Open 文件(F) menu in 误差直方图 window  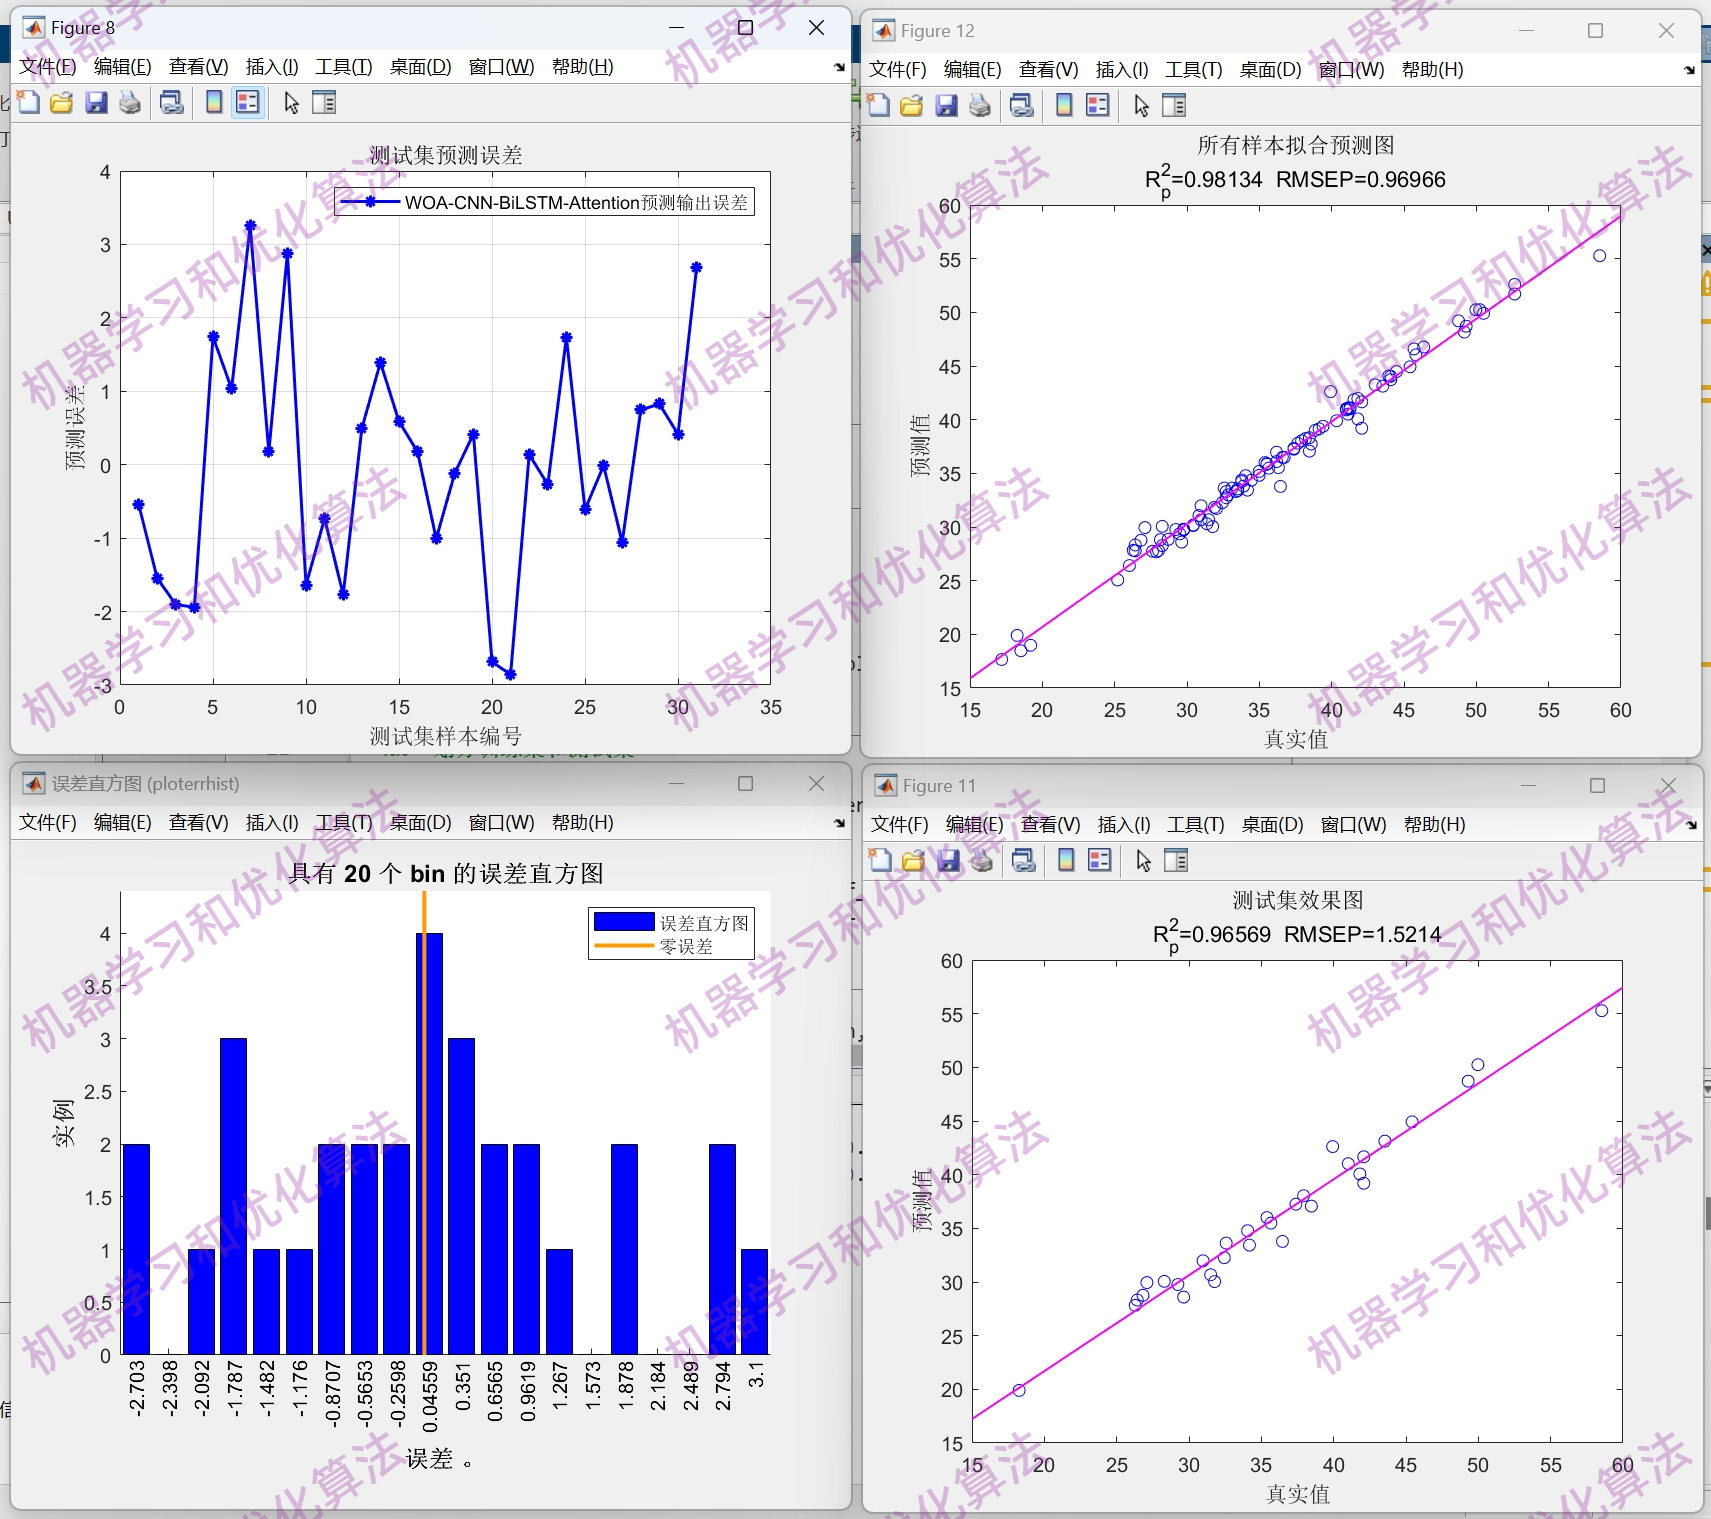(48, 823)
